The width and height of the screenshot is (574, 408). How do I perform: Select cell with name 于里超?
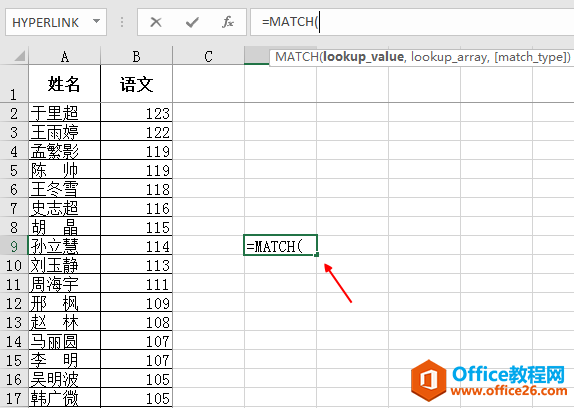[64, 112]
